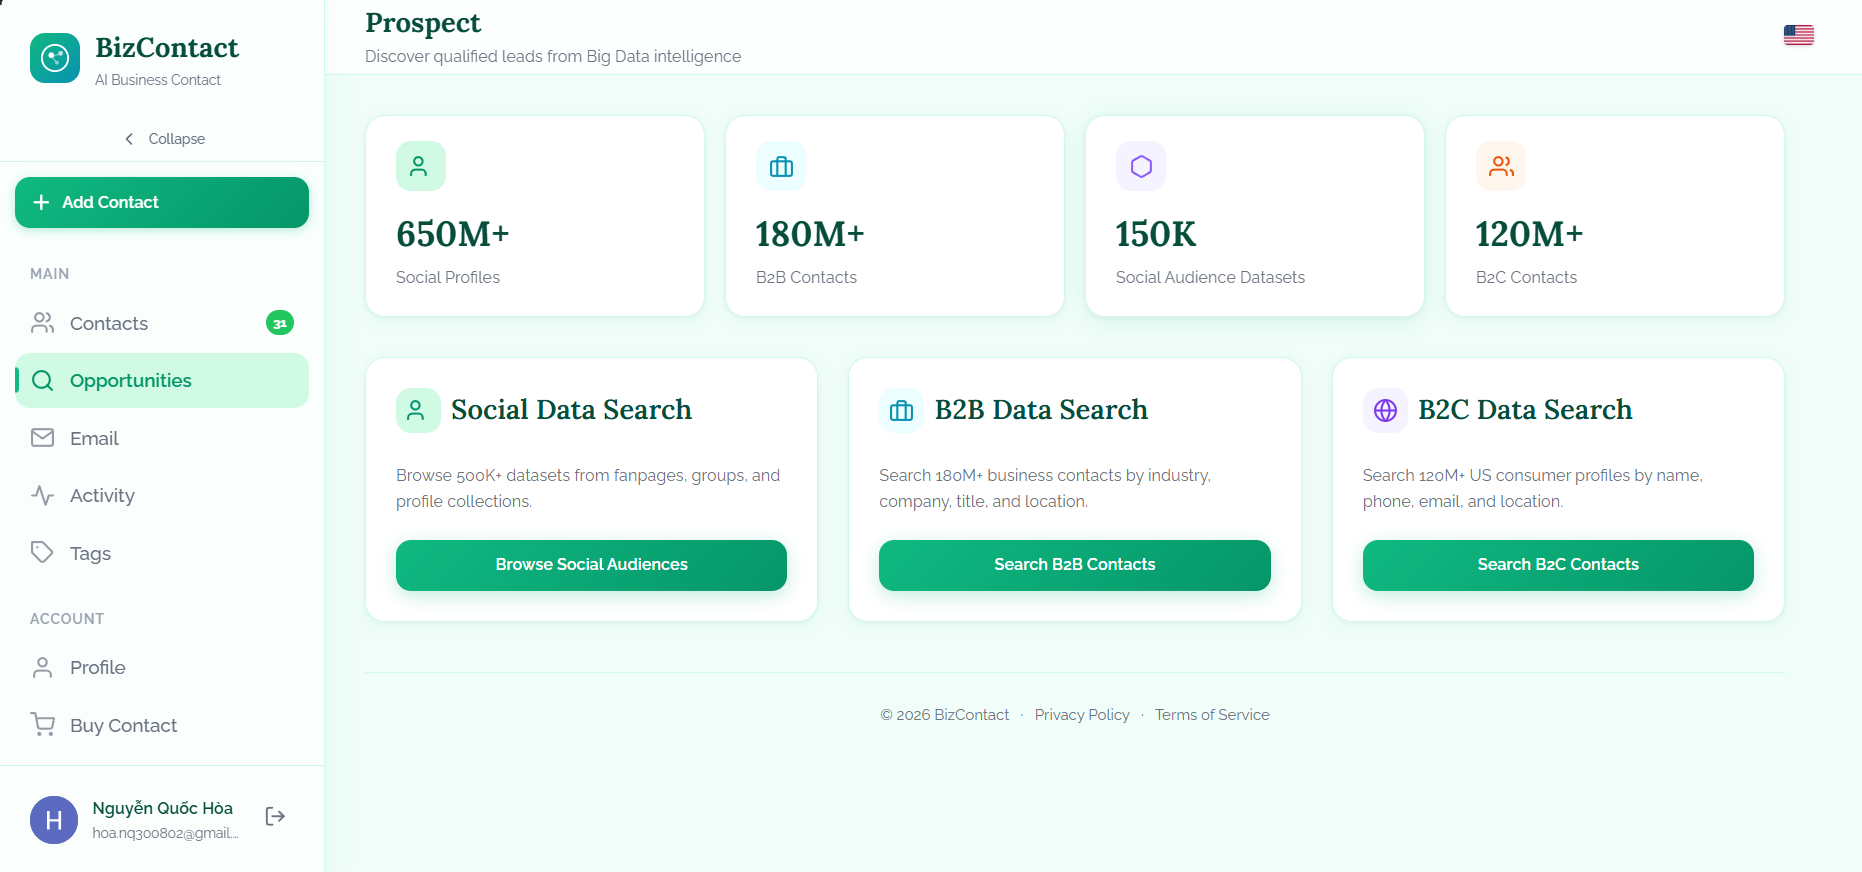Click the BizContact logo icon

(x=55, y=58)
